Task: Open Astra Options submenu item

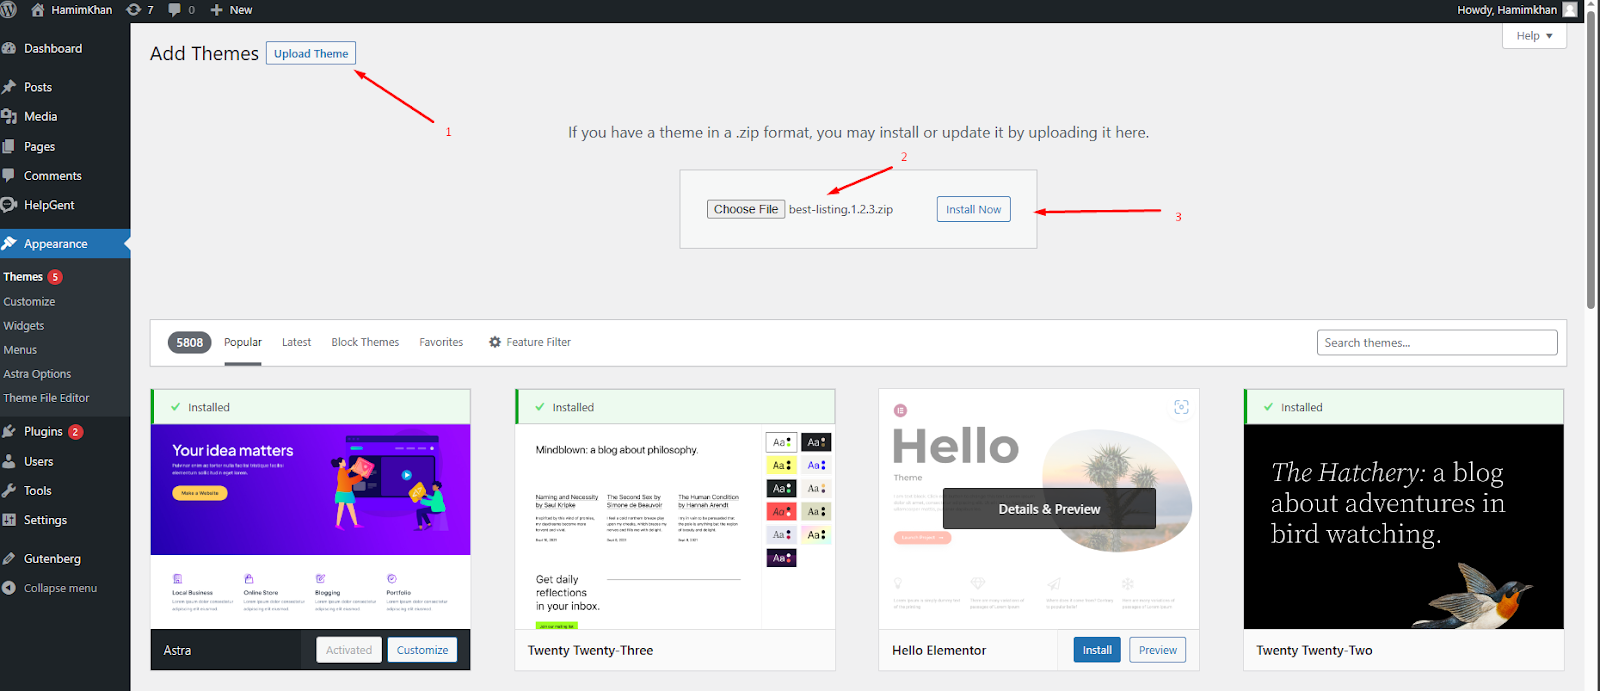Action: pyautogui.click(x=37, y=373)
